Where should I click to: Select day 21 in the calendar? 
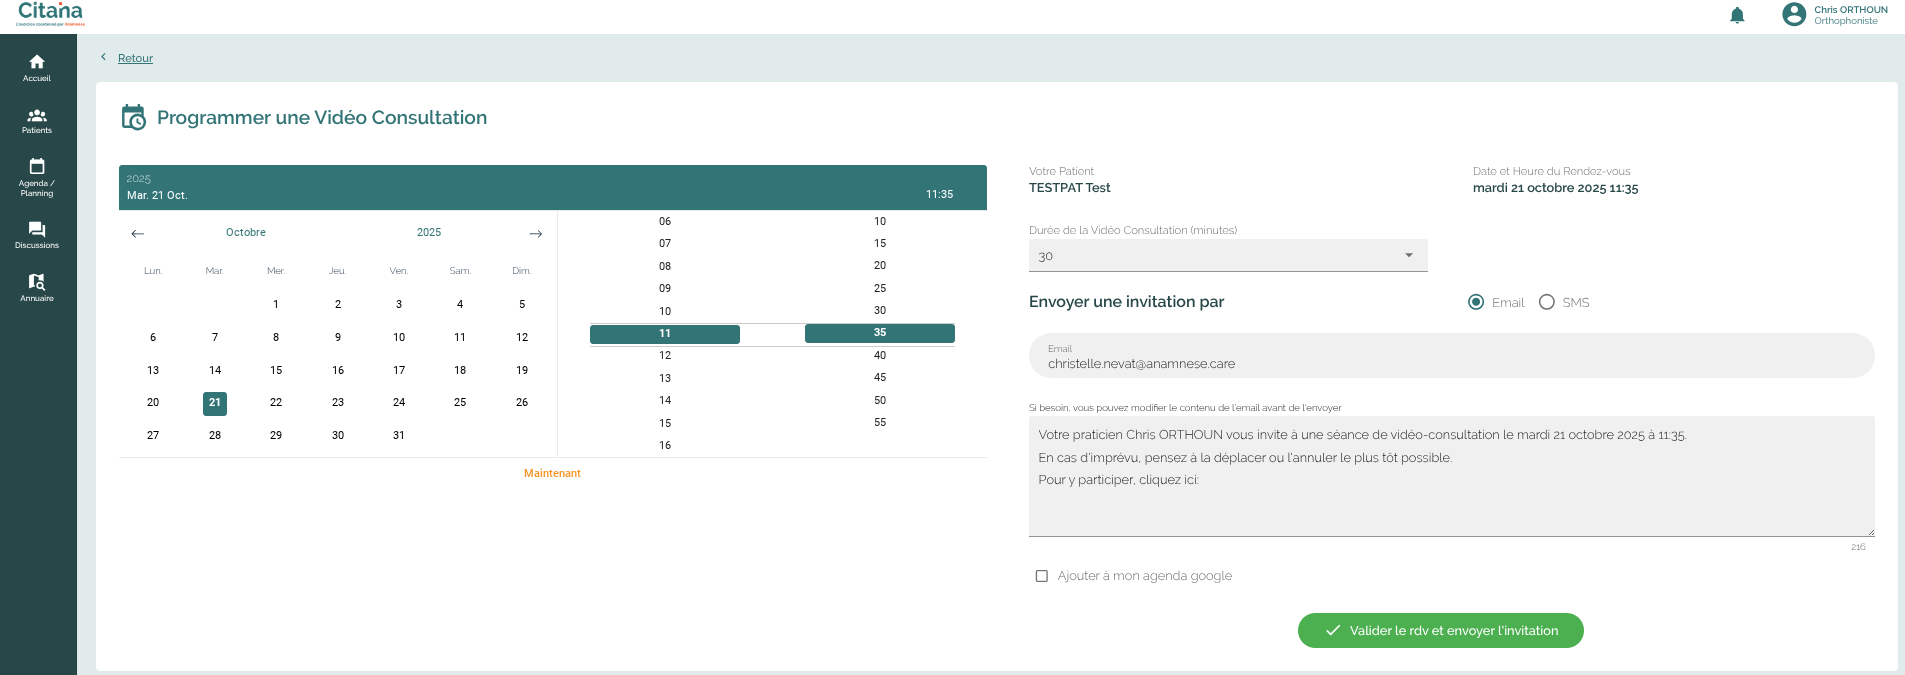click(x=215, y=403)
